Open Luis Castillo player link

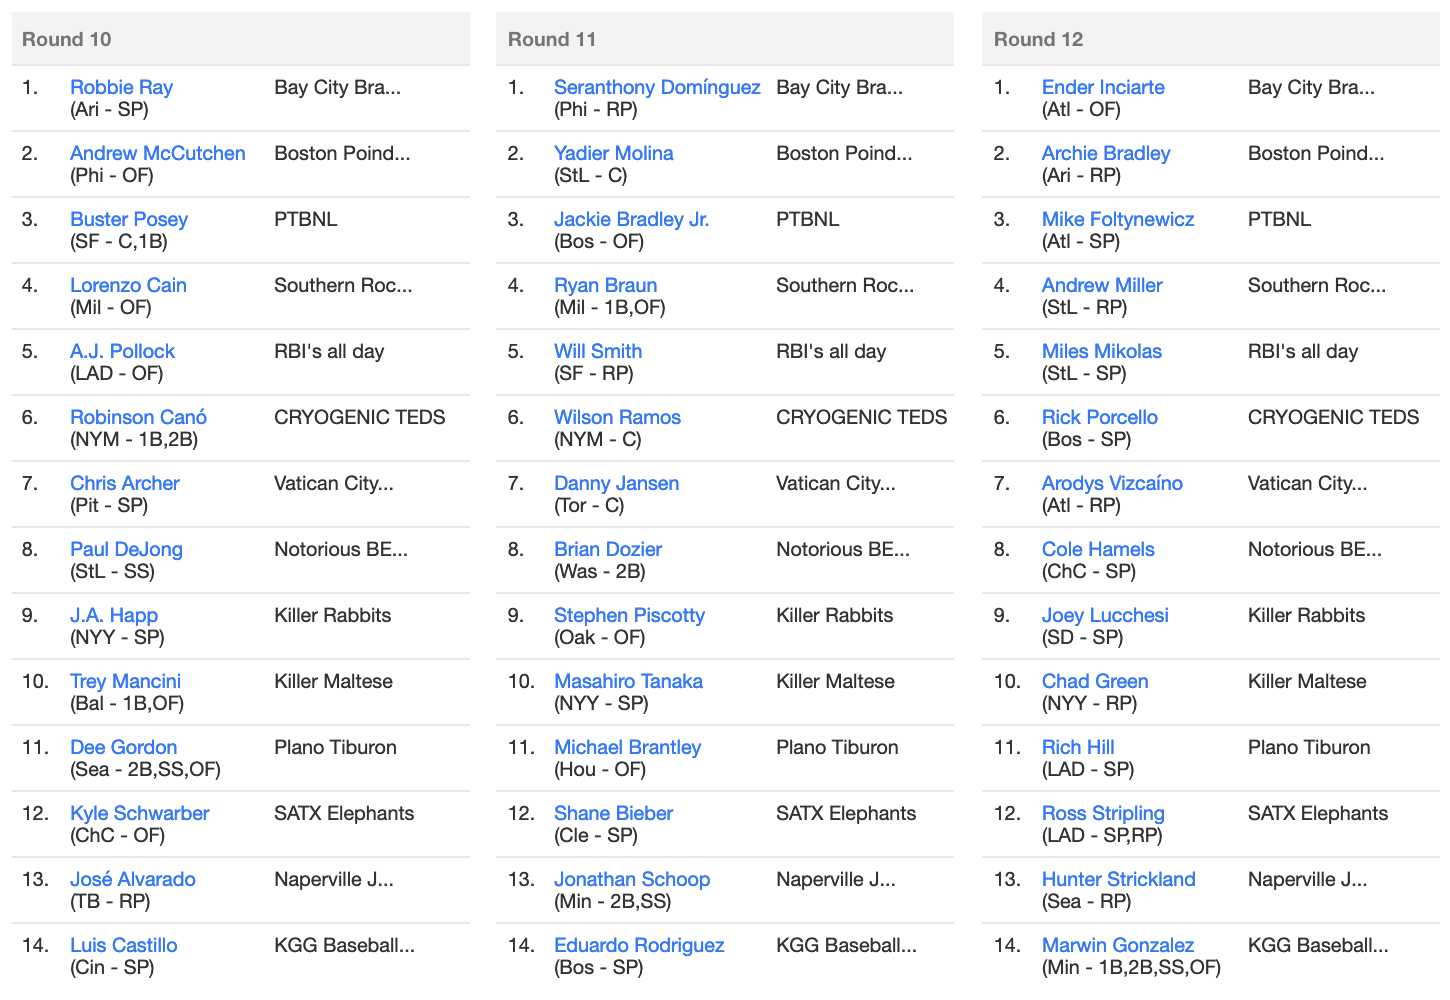[x=124, y=945]
